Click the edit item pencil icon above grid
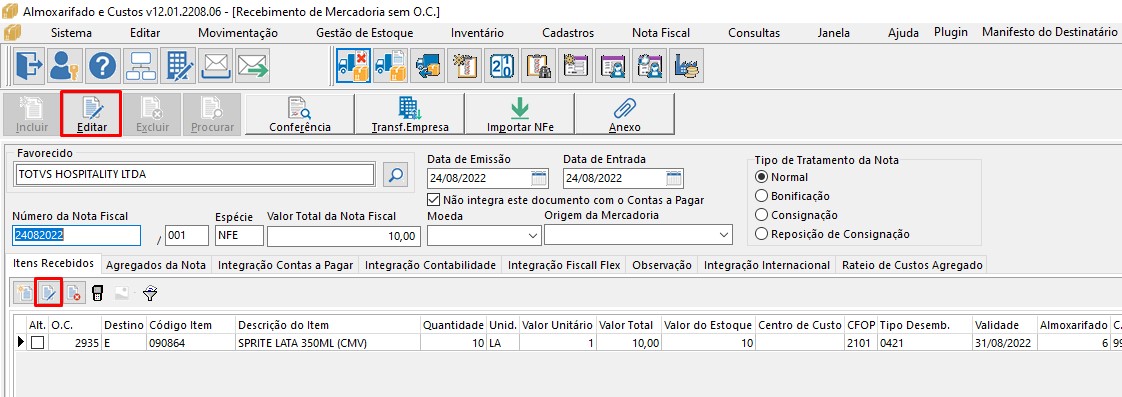Viewport: 1122px width, 397px height. pyautogui.click(x=49, y=293)
